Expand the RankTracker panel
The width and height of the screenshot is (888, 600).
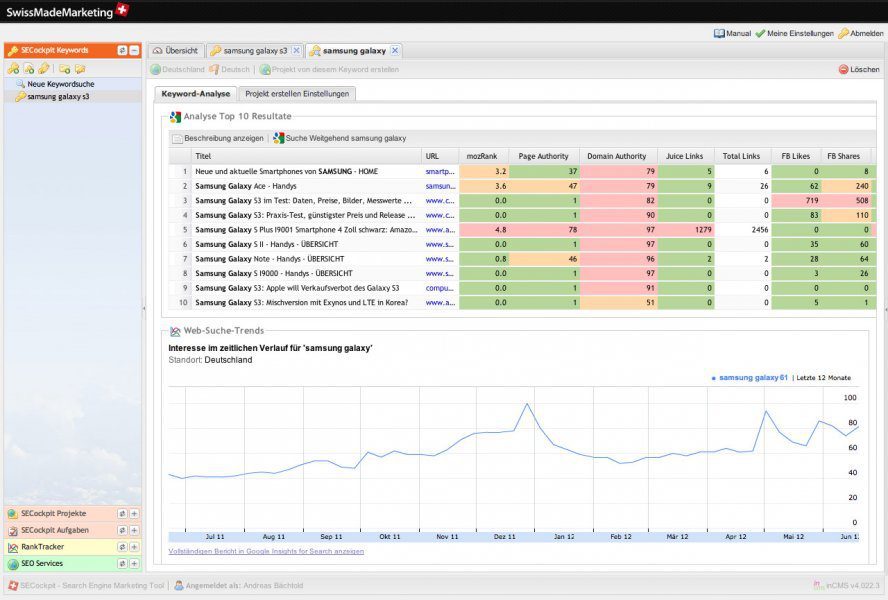[x=134, y=547]
